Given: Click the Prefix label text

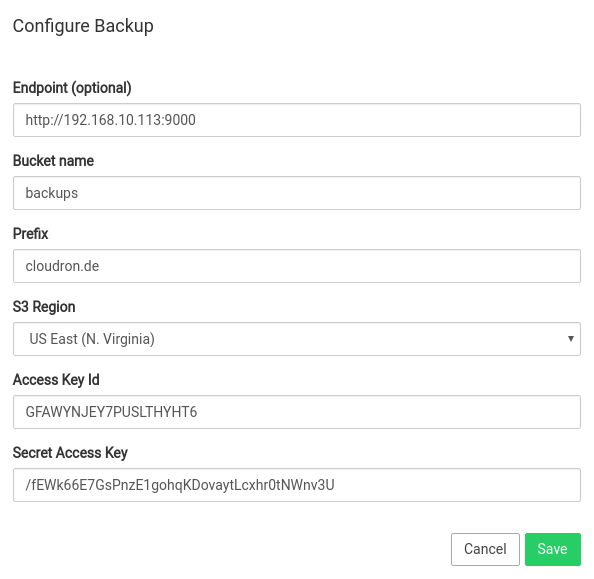Looking at the screenshot, I should (31, 233).
